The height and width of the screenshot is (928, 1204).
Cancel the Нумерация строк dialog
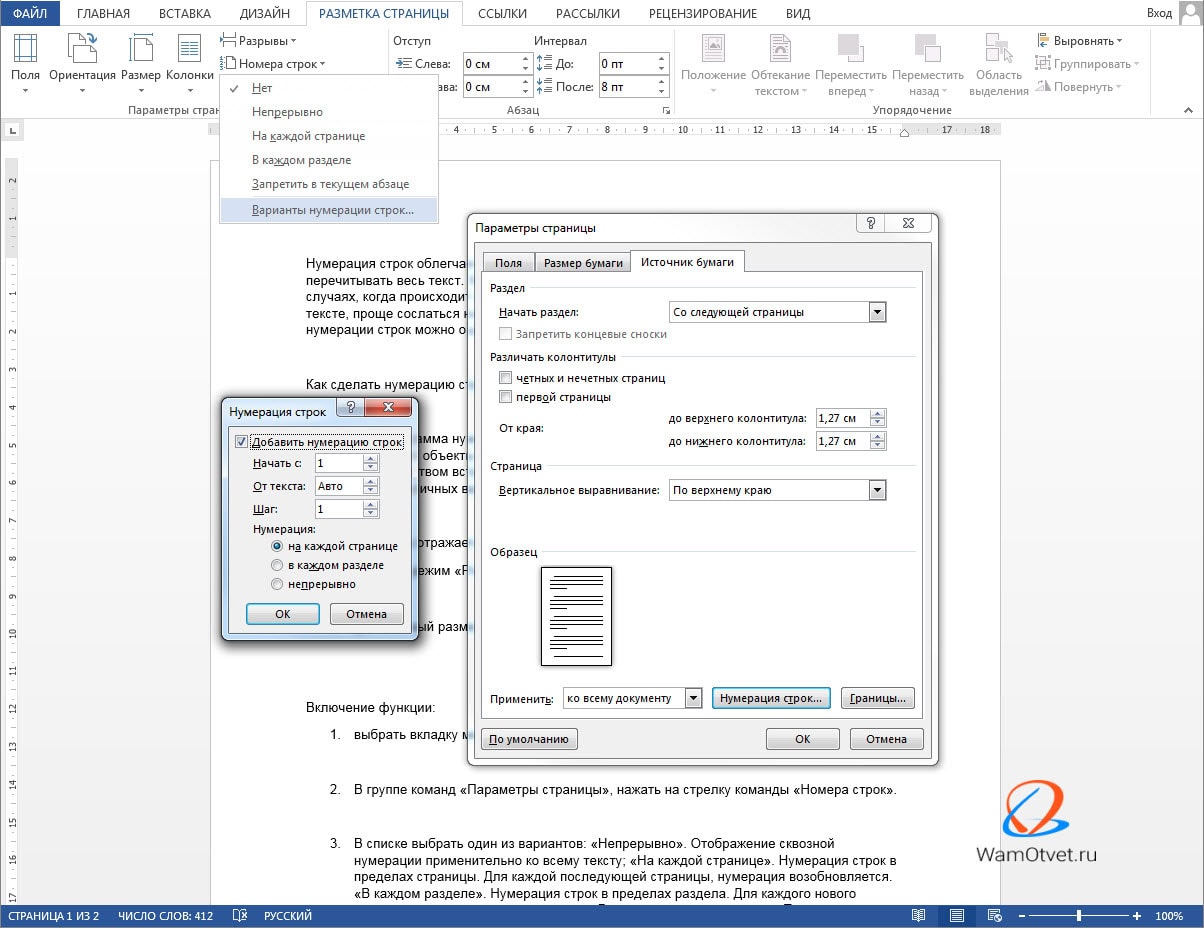(x=366, y=614)
